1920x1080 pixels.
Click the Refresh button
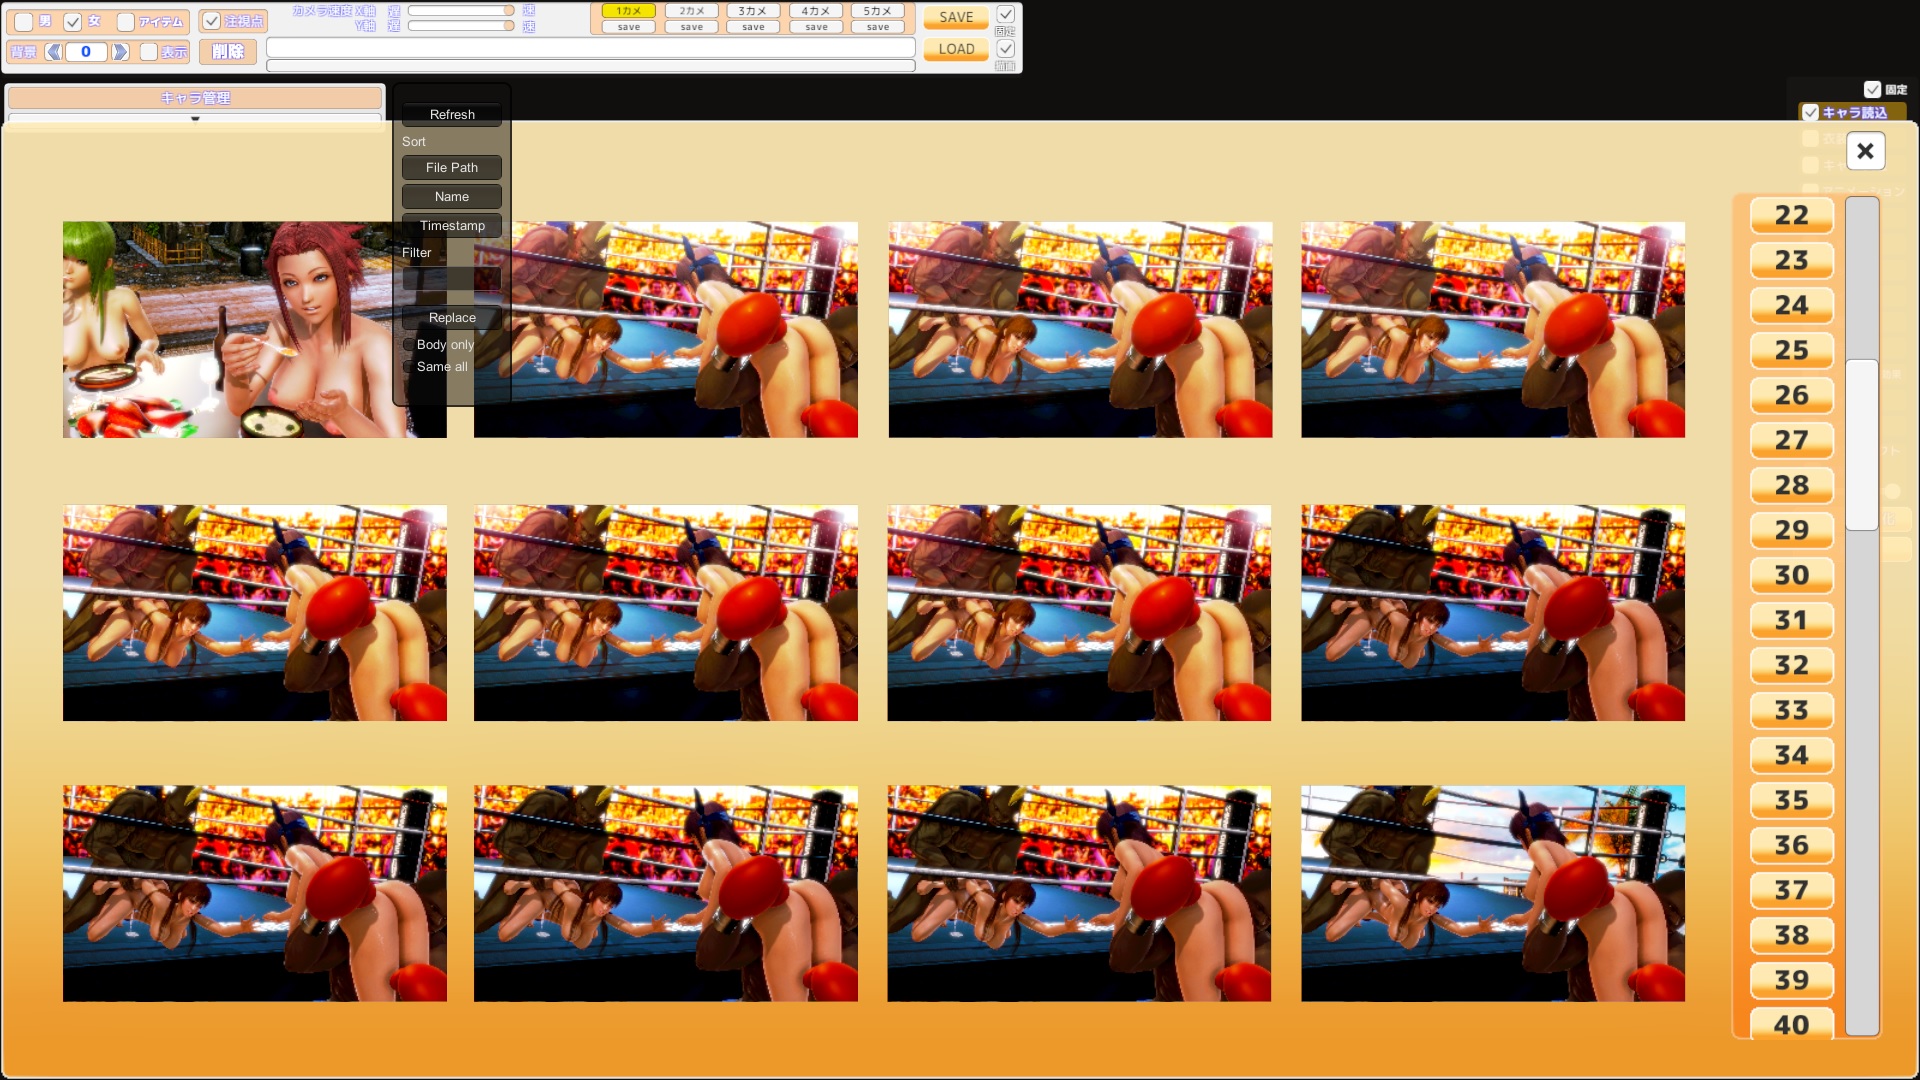tap(452, 115)
